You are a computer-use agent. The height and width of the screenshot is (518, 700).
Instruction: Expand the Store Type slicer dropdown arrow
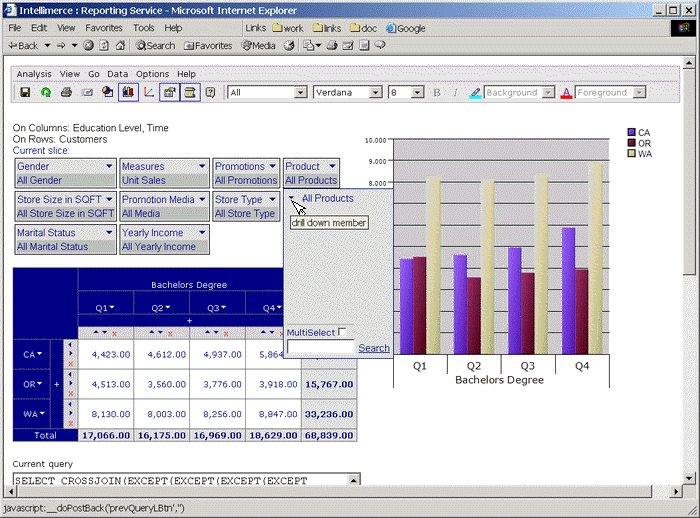(x=272, y=199)
